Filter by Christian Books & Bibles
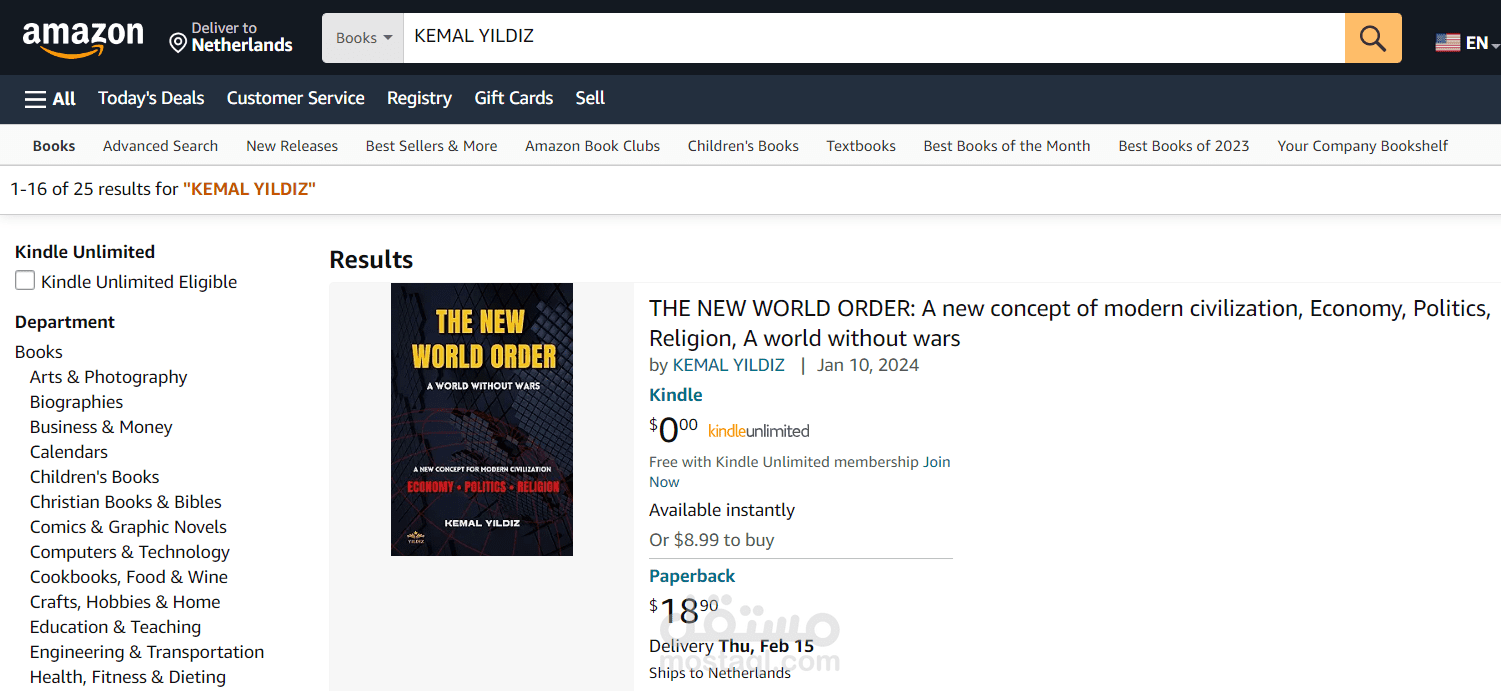This screenshot has width=1501, height=691. (126, 502)
